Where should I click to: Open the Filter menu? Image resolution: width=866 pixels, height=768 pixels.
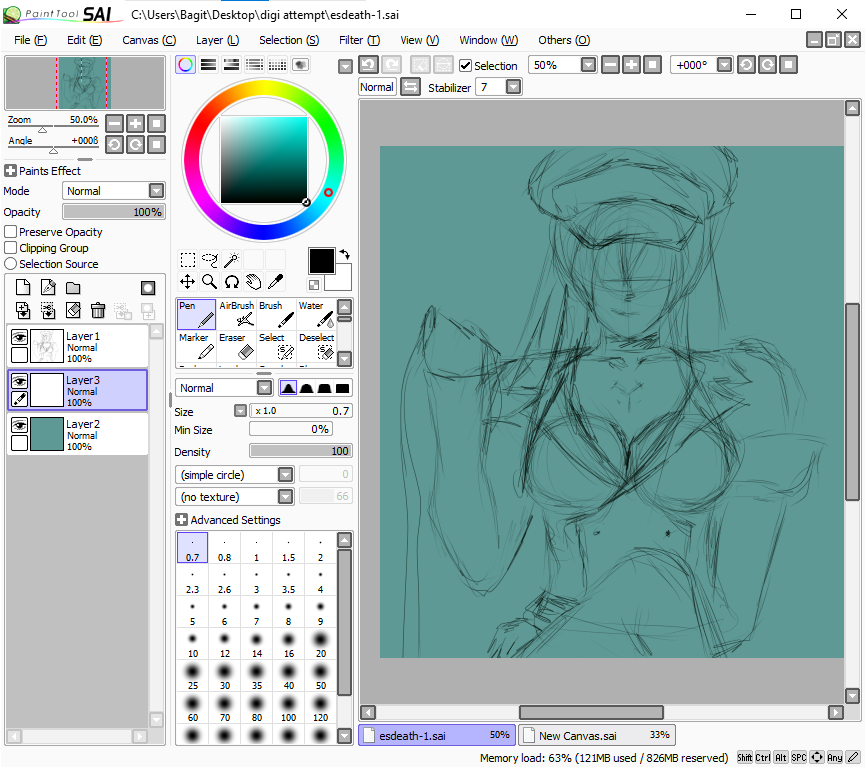pyautogui.click(x=360, y=40)
